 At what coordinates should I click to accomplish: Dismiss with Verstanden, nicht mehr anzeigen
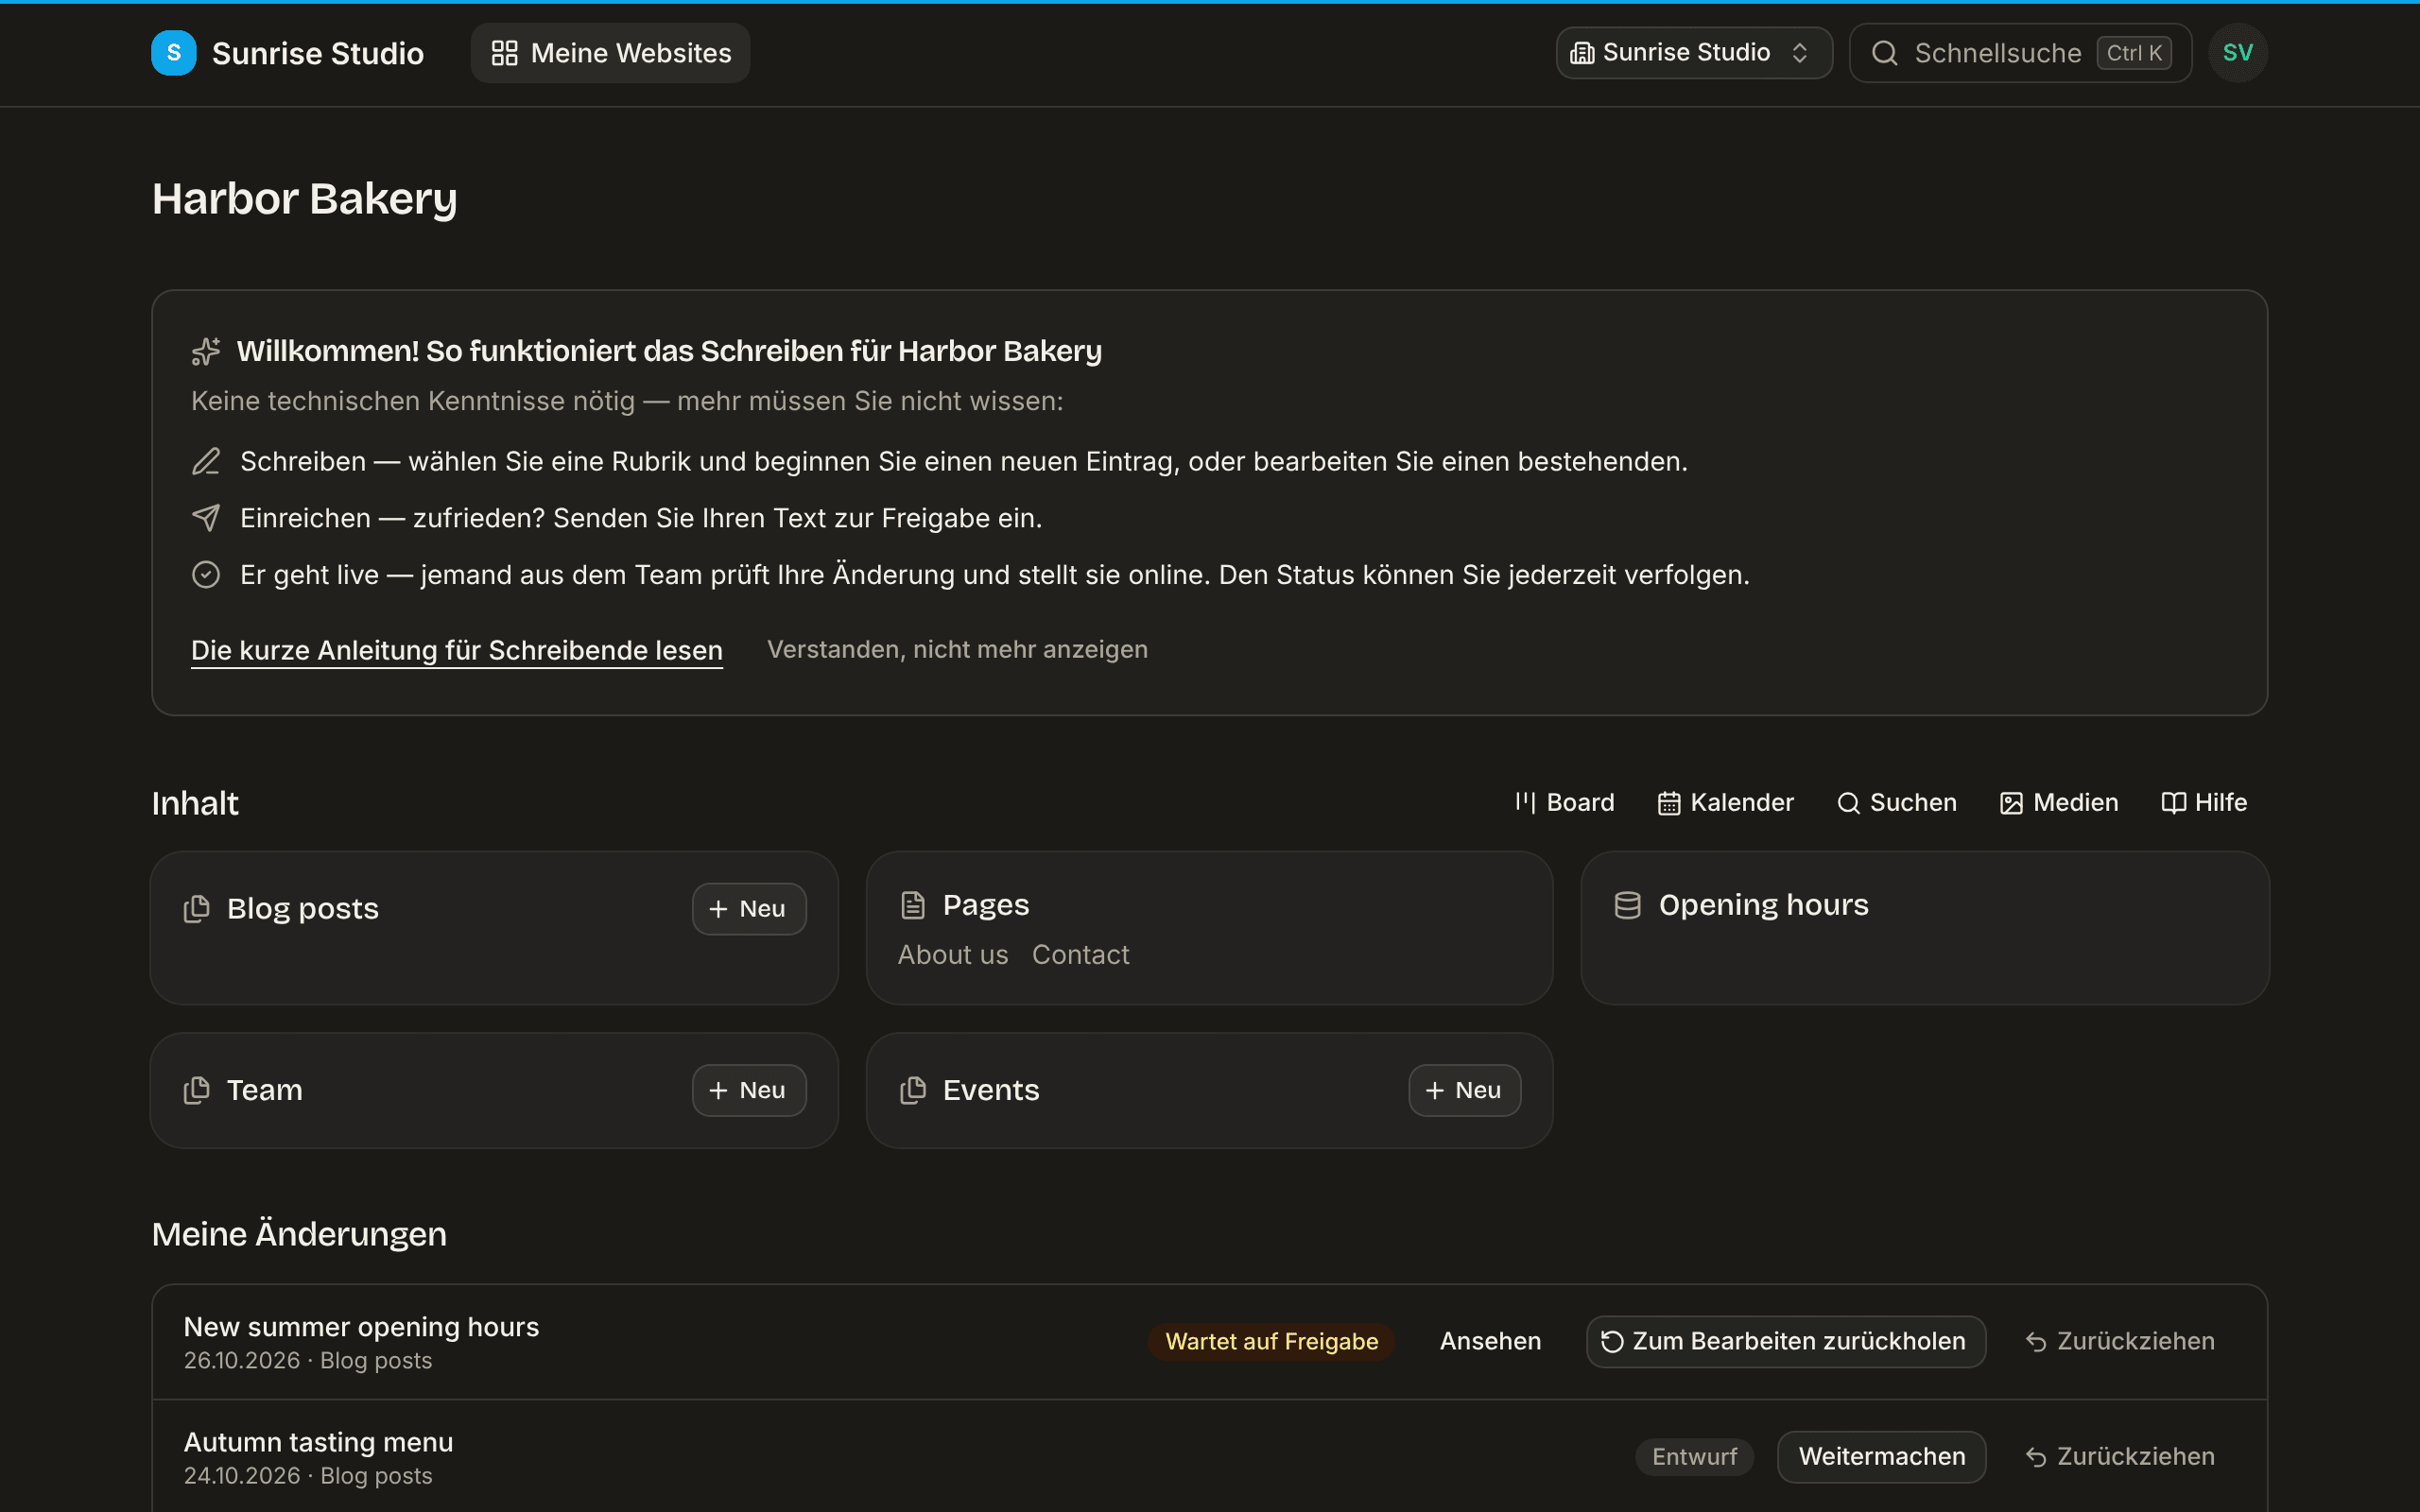pyautogui.click(x=957, y=650)
